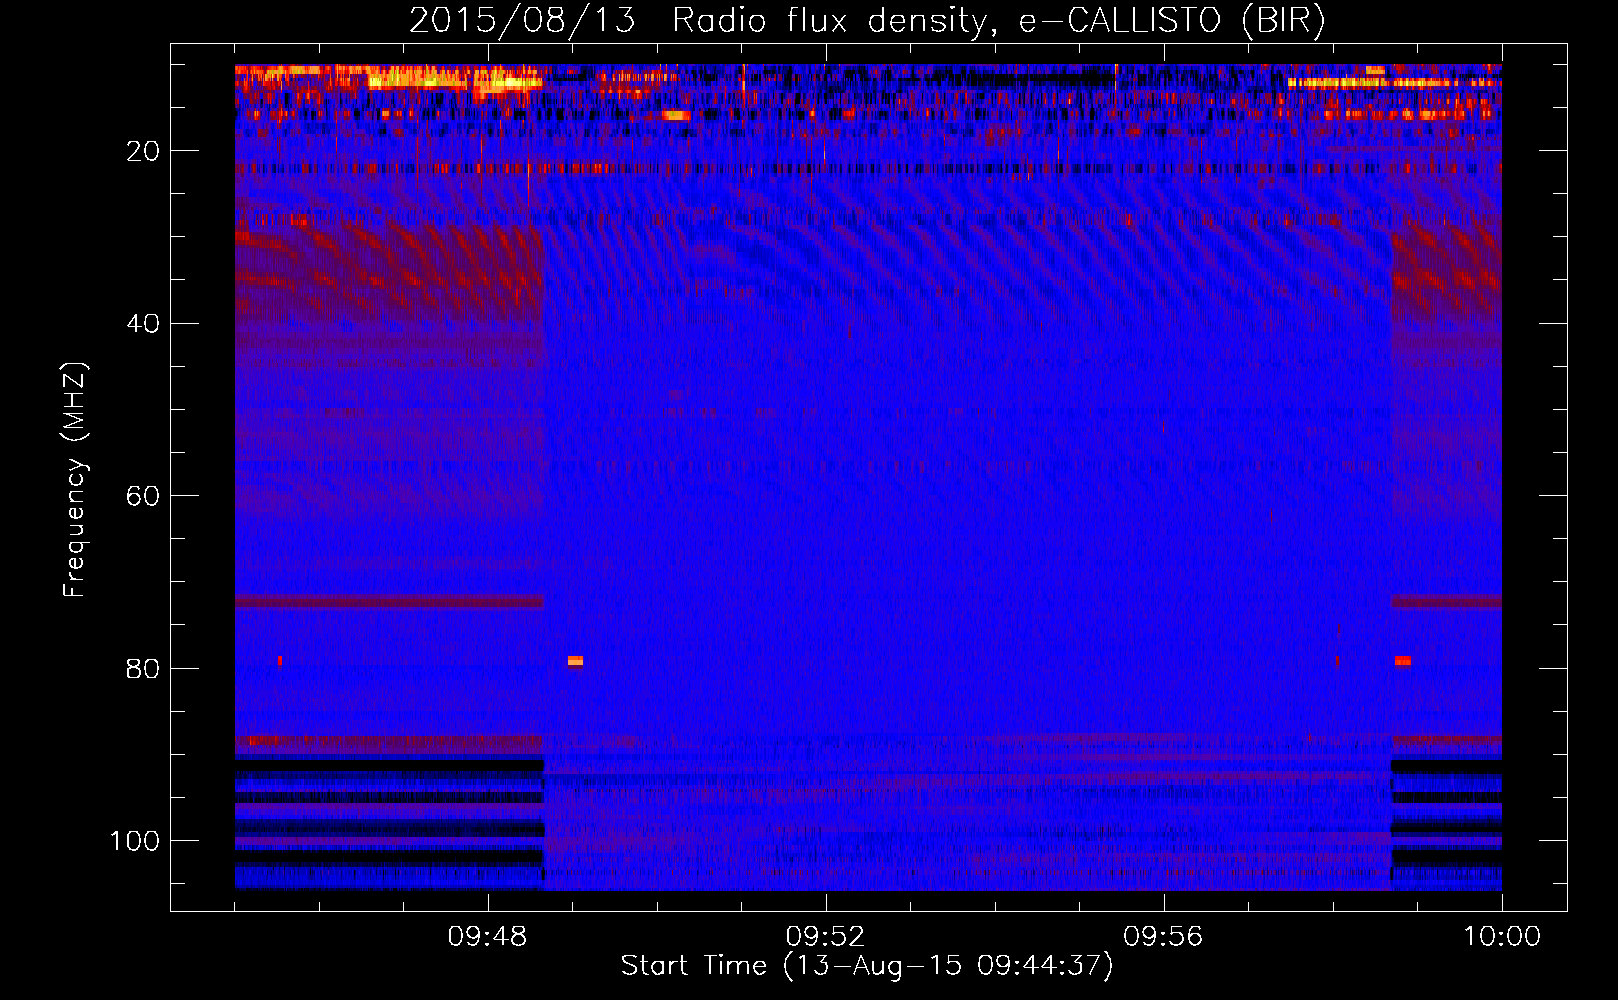Click the '09:52' time tick label
Screen dimensions: 1618x1000
pos(825,937)
